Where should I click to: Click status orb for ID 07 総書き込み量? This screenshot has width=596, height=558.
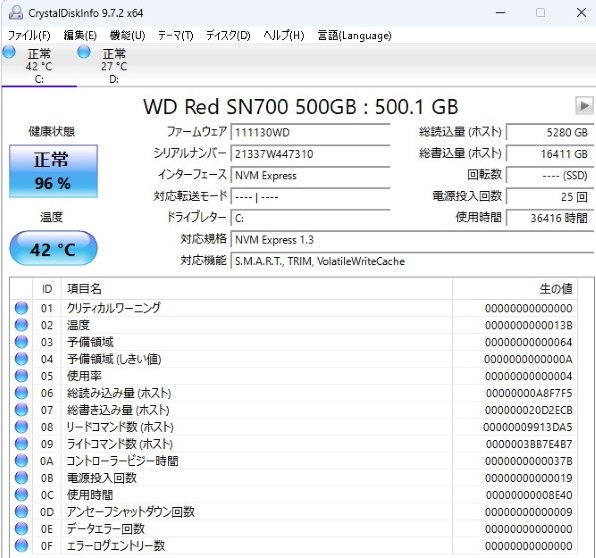[21, 410]
